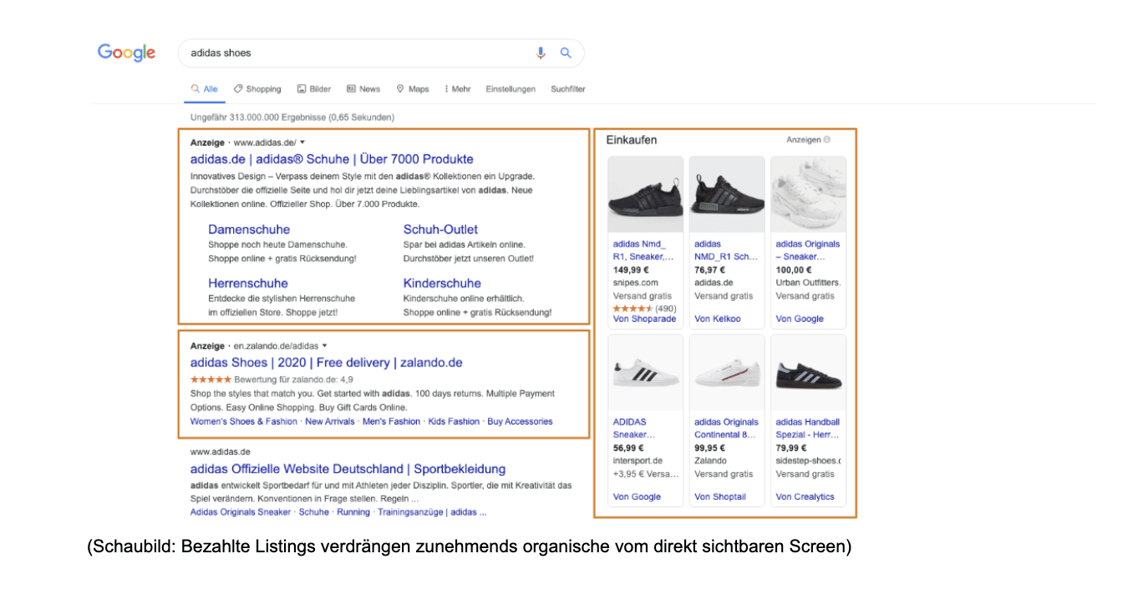Open the Suchfilter options
This screenshot has width=1133, height=594.
tap(568, 89)
